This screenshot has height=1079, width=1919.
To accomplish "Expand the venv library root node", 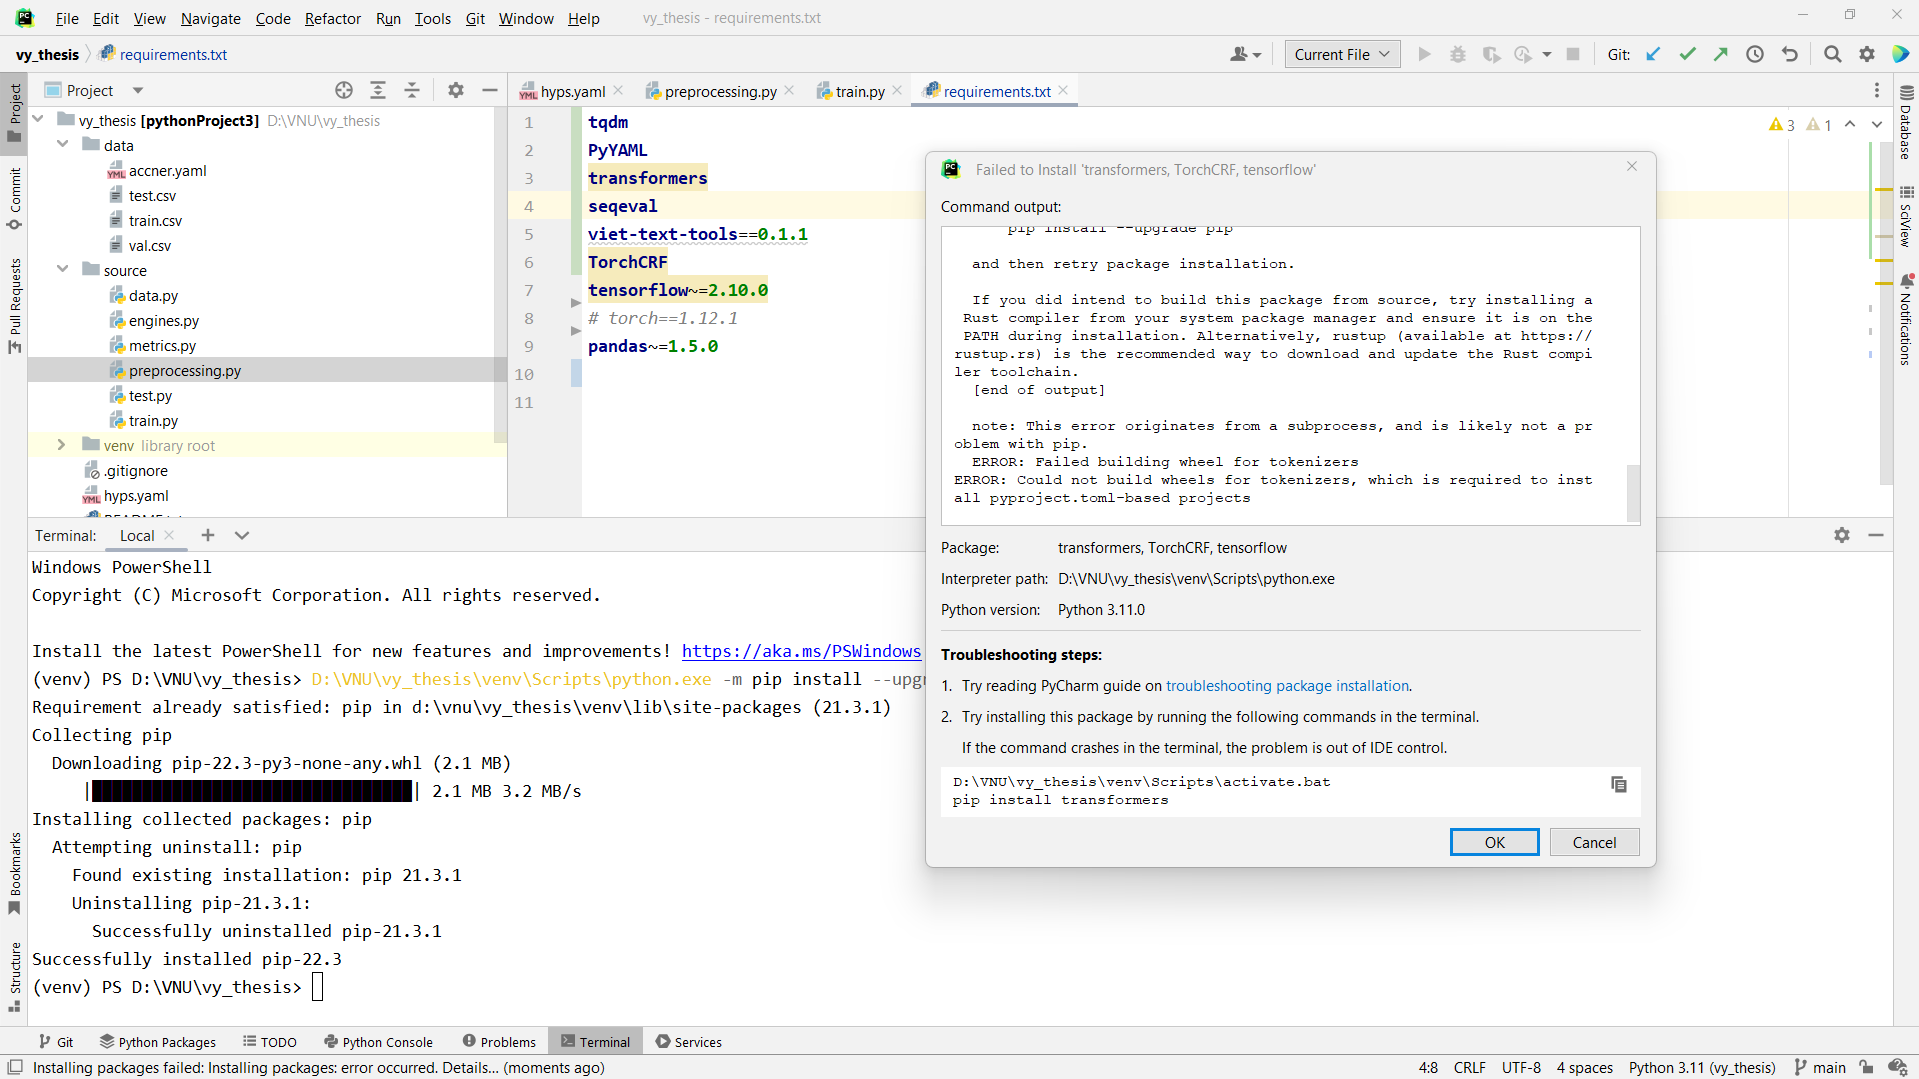I will pyautogui.click(x=63, y=445).
